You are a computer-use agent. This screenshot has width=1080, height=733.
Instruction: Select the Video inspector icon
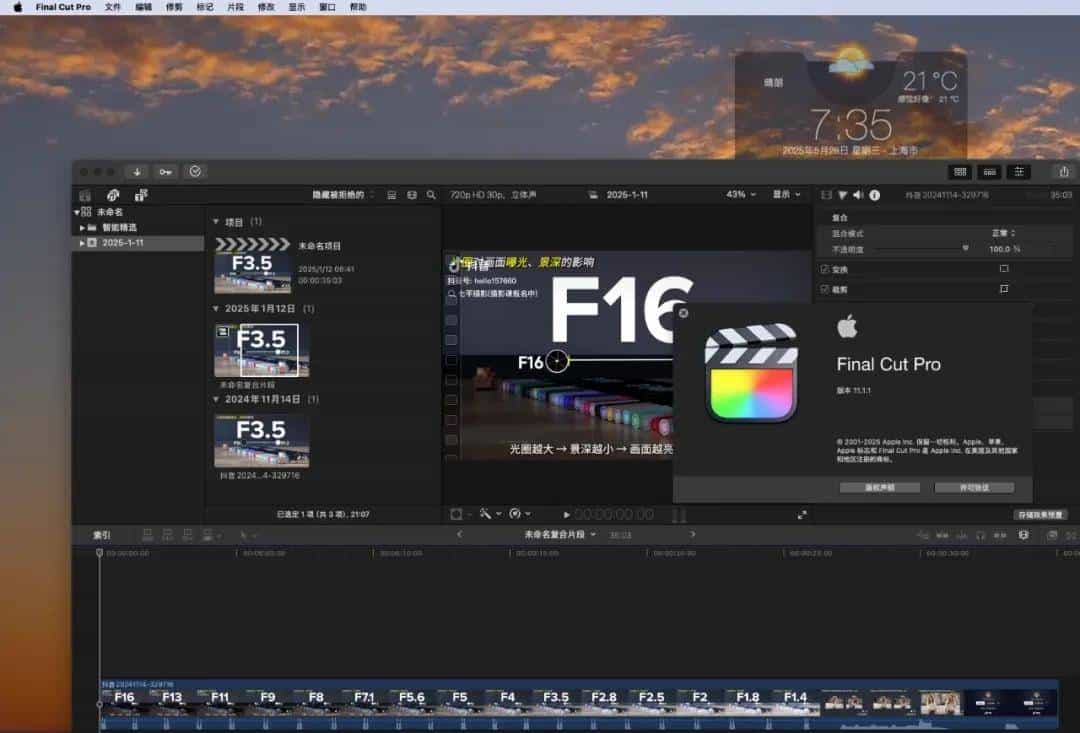826,195
